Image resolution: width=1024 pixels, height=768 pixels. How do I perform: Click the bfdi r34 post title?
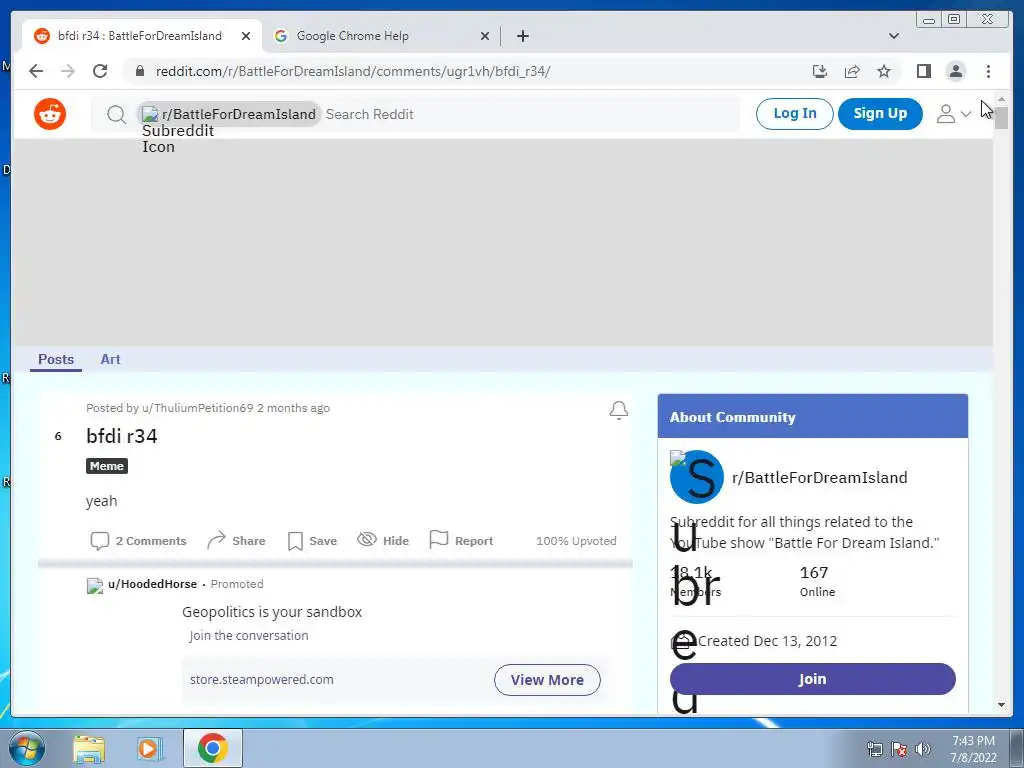(121, 436)
